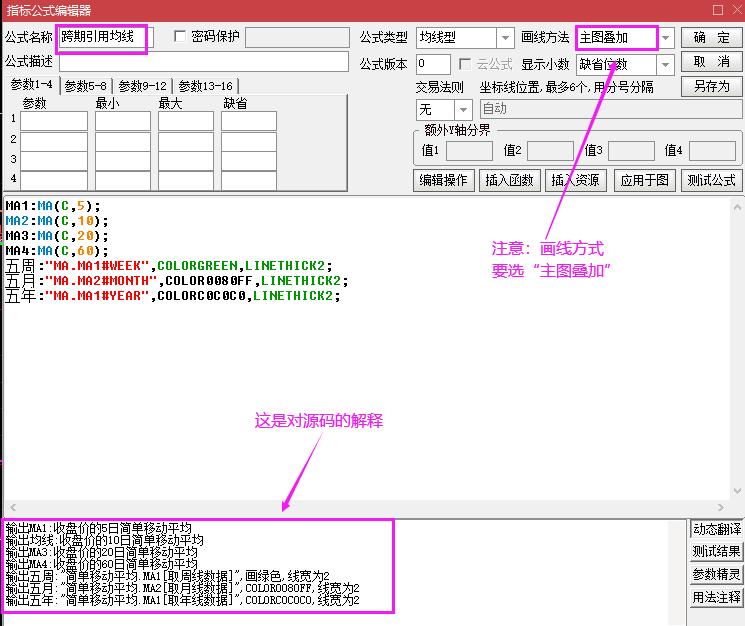Image resolution: width=745 pixels, height=626 pixels.
Task: Open the 动态翻译 panel button
Action: pos(717,529)
